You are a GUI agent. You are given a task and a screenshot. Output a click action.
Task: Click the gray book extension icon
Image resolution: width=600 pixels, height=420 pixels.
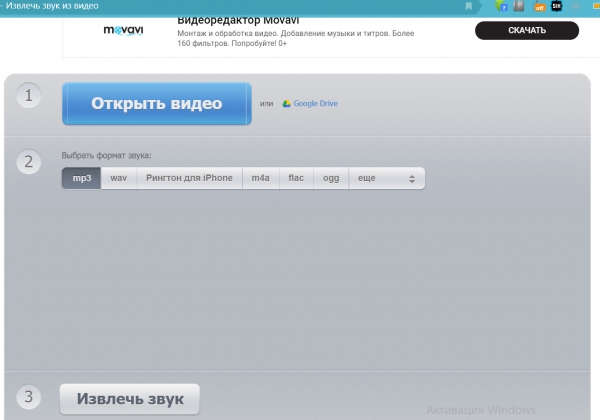coord(518,6)
